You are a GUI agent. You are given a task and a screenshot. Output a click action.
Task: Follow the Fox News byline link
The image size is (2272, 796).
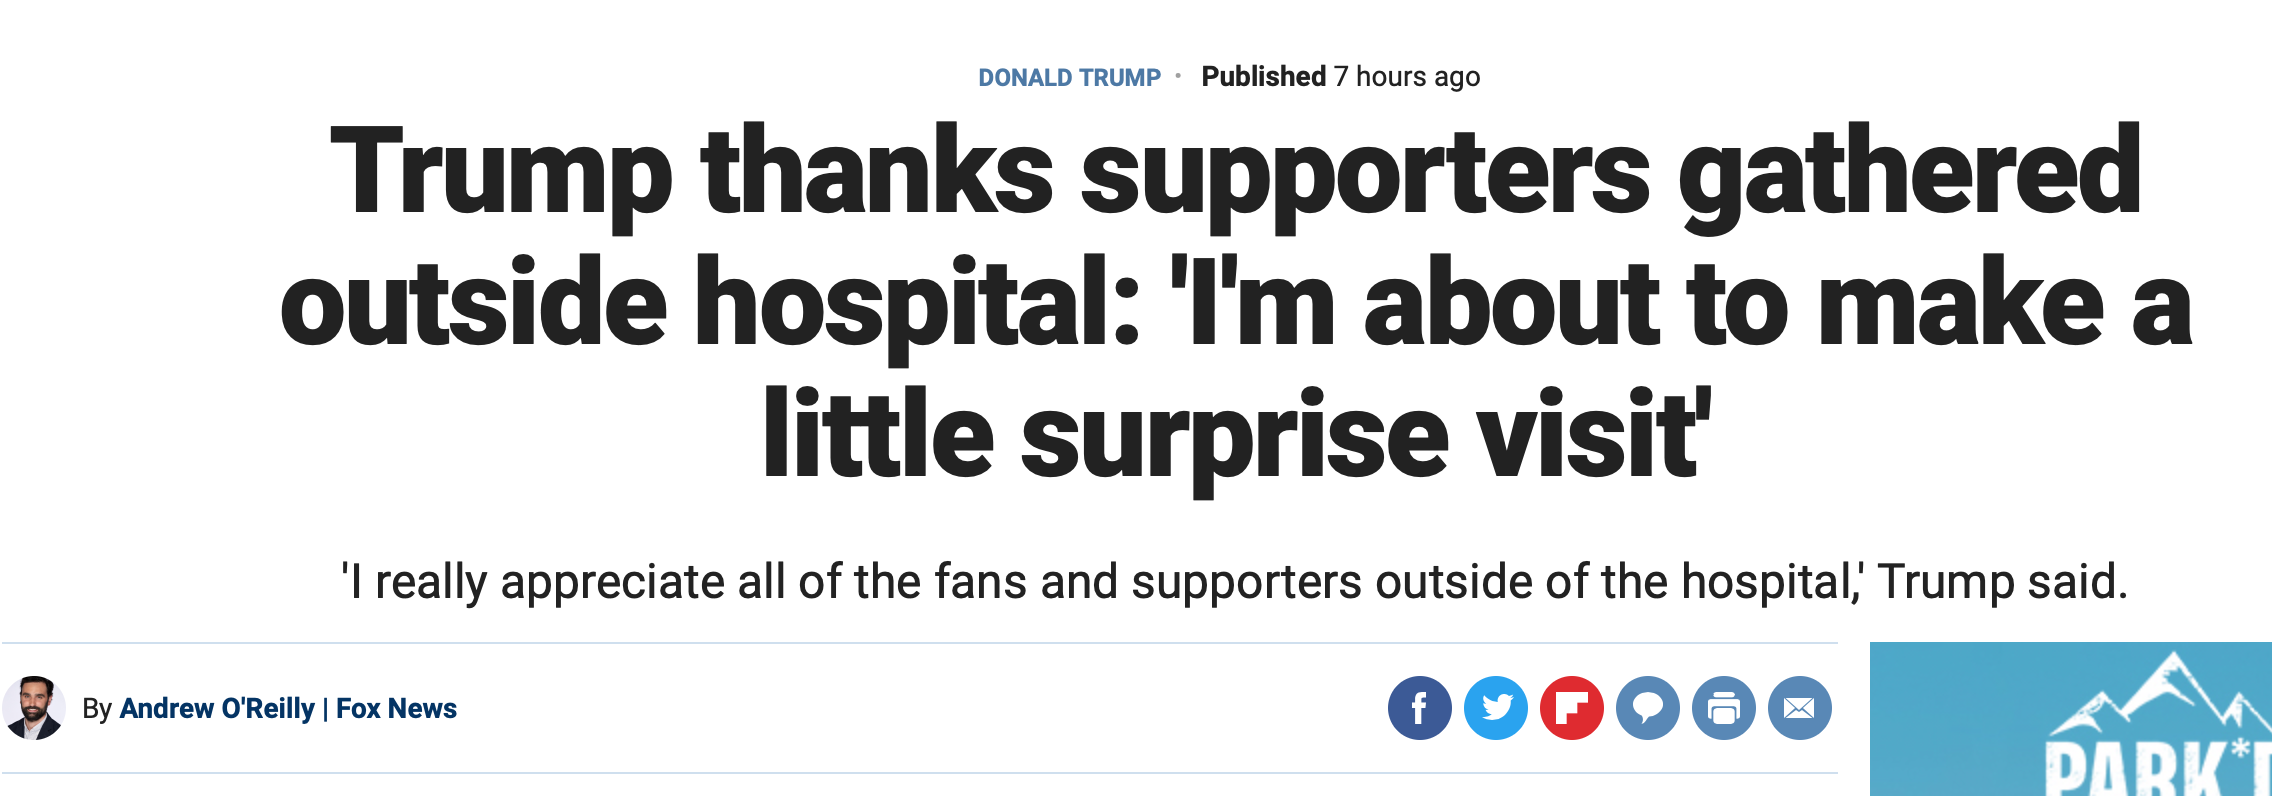point(396,708)
